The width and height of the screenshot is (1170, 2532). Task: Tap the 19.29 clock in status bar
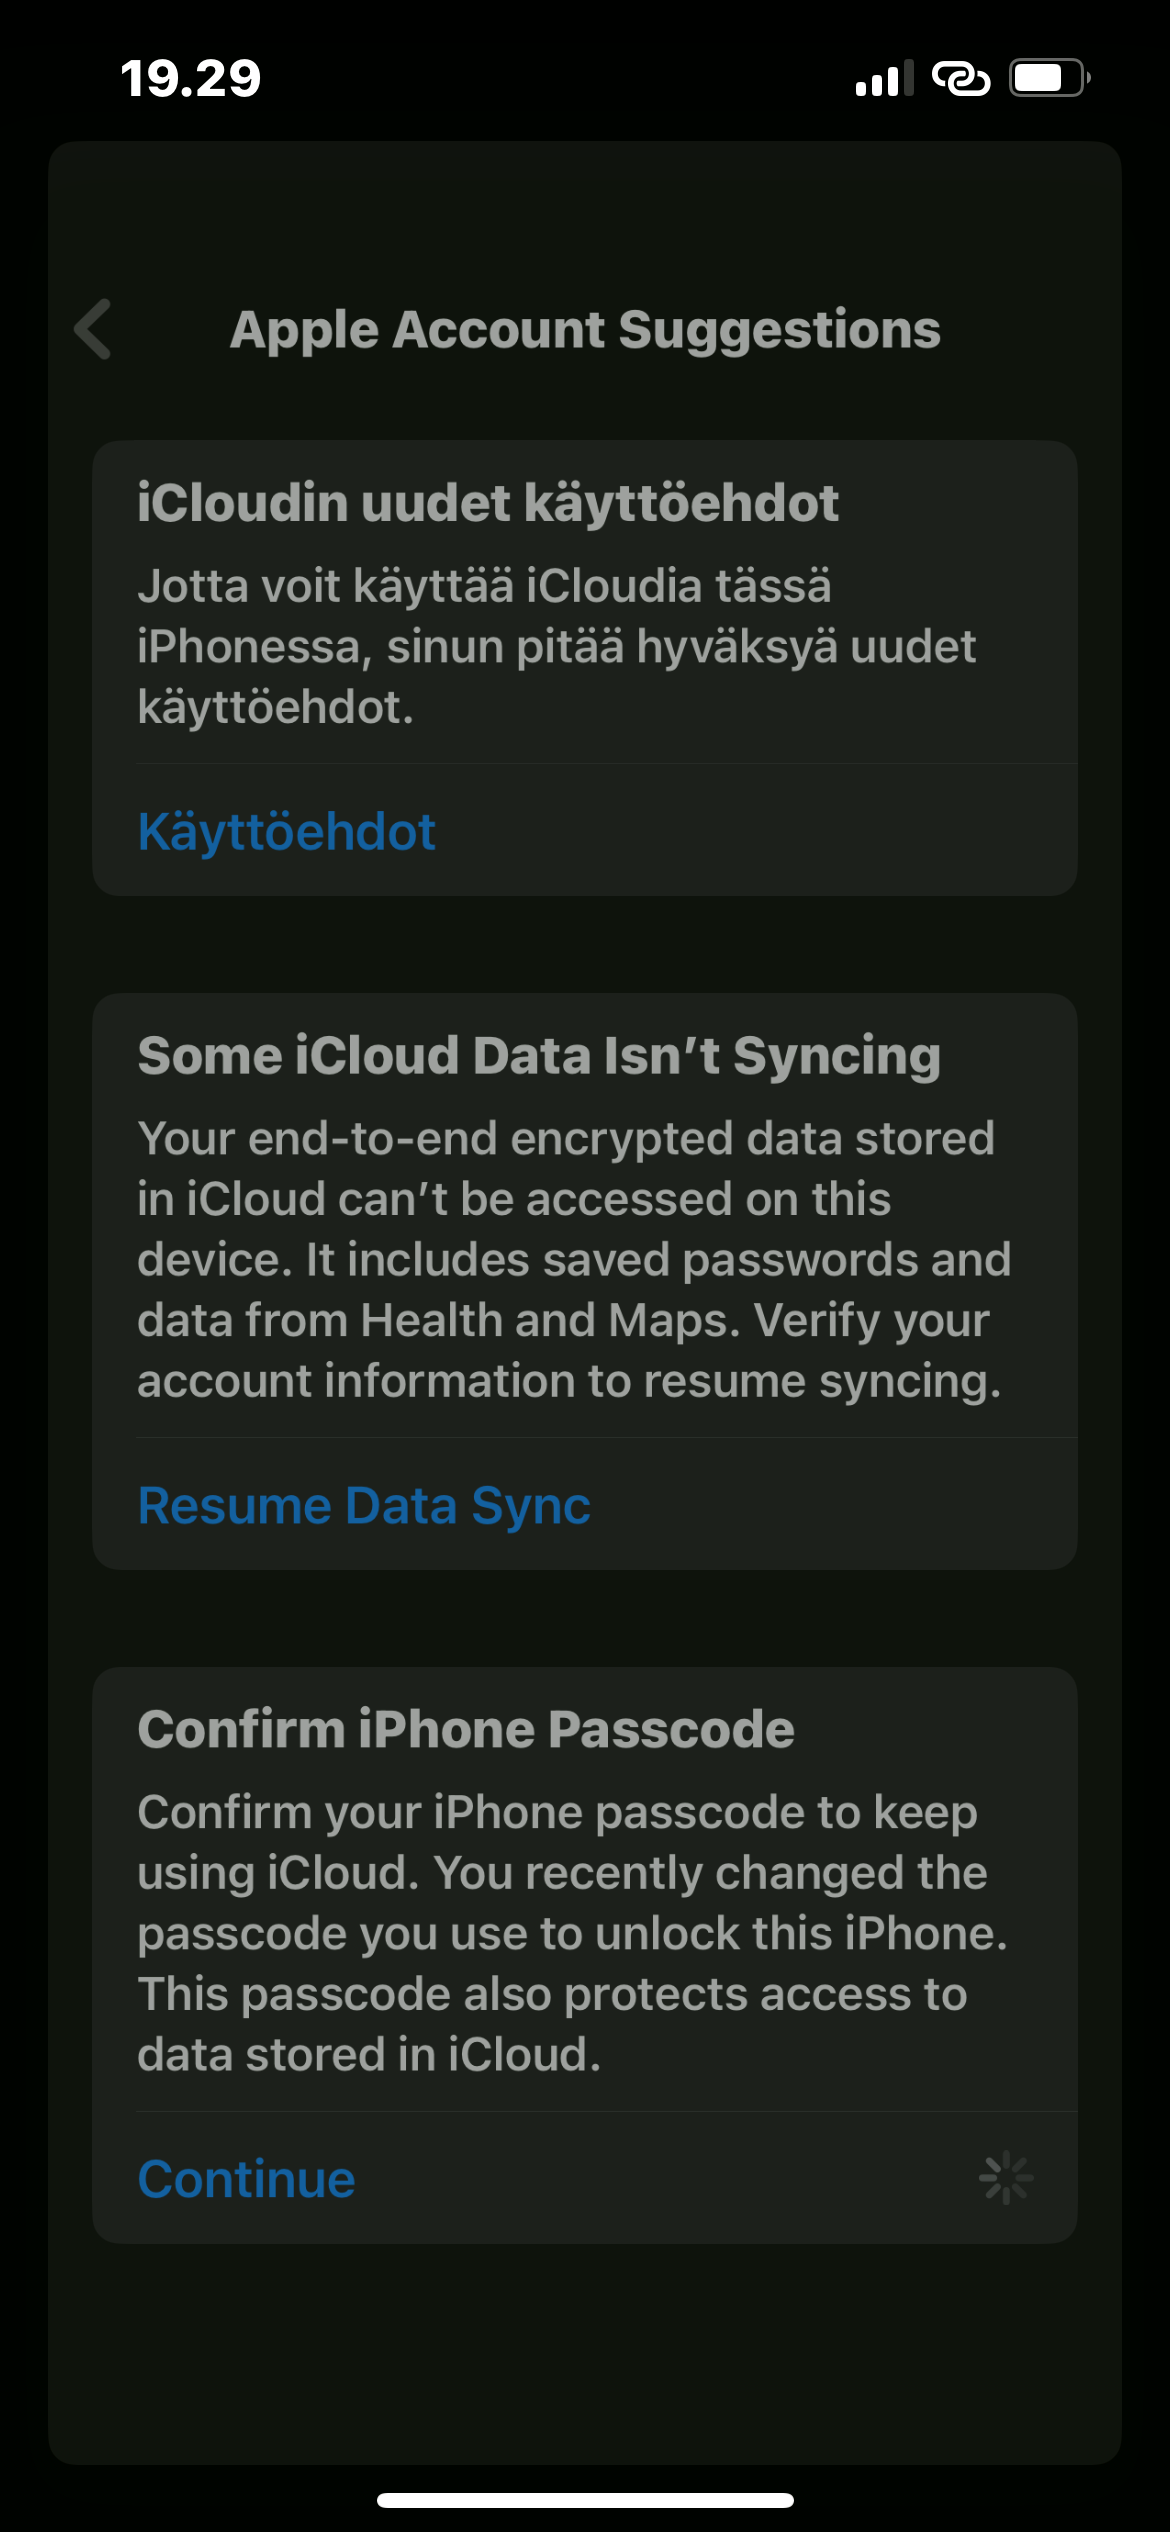(x=190, y=79)
